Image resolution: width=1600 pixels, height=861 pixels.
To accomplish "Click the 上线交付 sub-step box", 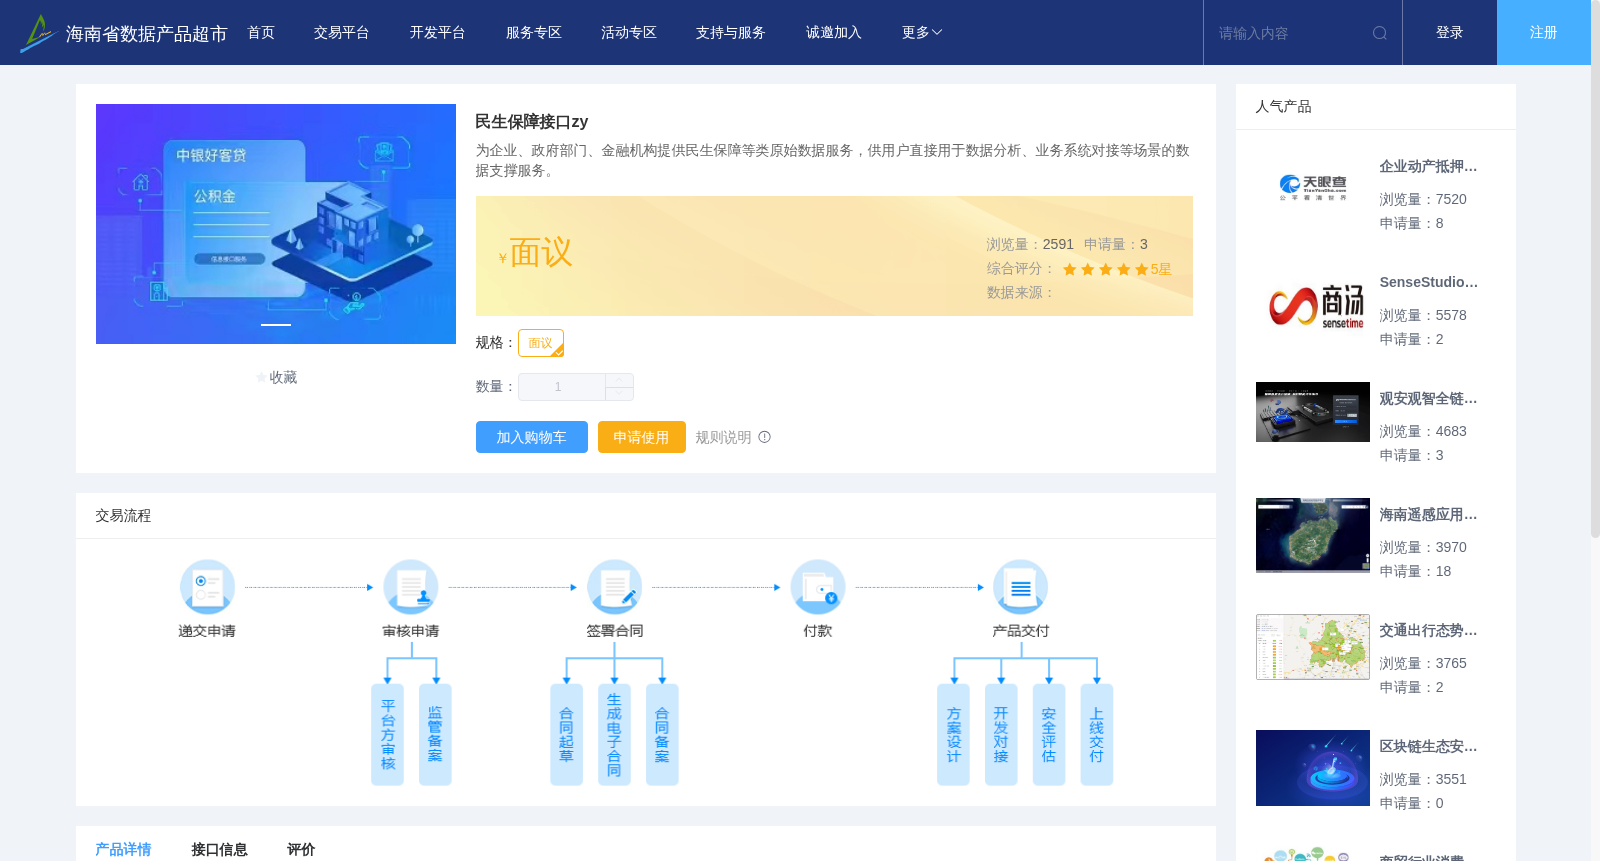I will click(1097, 735).
